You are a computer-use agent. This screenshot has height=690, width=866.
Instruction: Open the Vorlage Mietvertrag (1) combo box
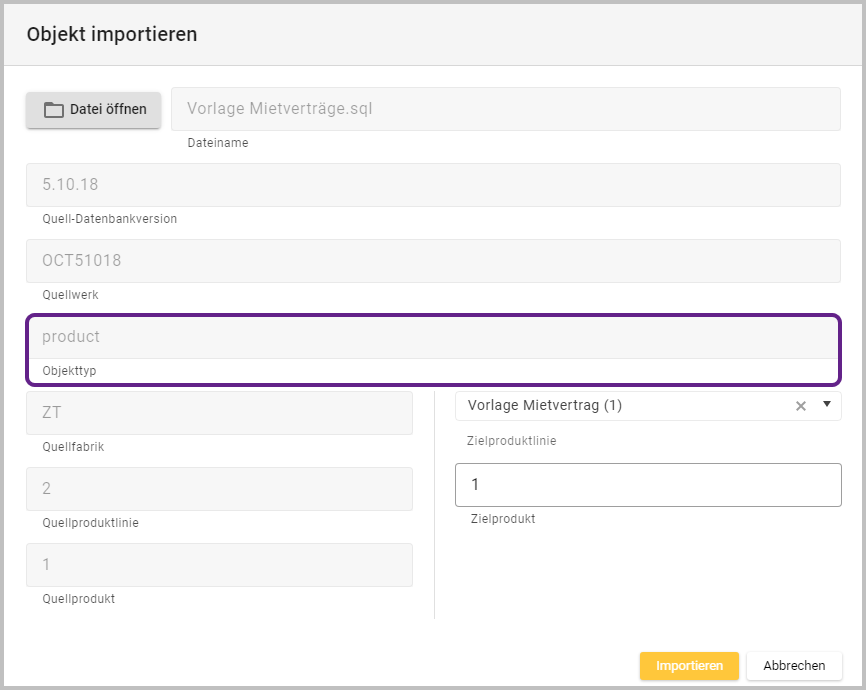click(x=620, y=406)
